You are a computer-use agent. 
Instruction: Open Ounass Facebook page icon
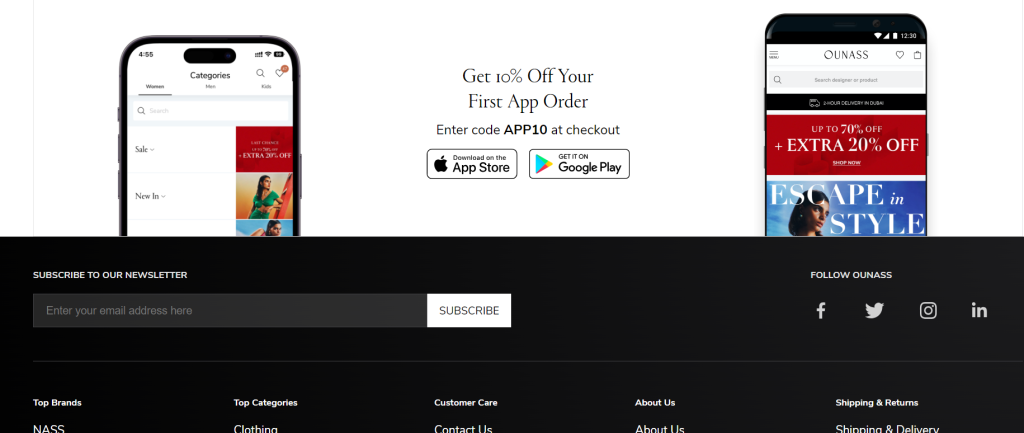[821, 310]
